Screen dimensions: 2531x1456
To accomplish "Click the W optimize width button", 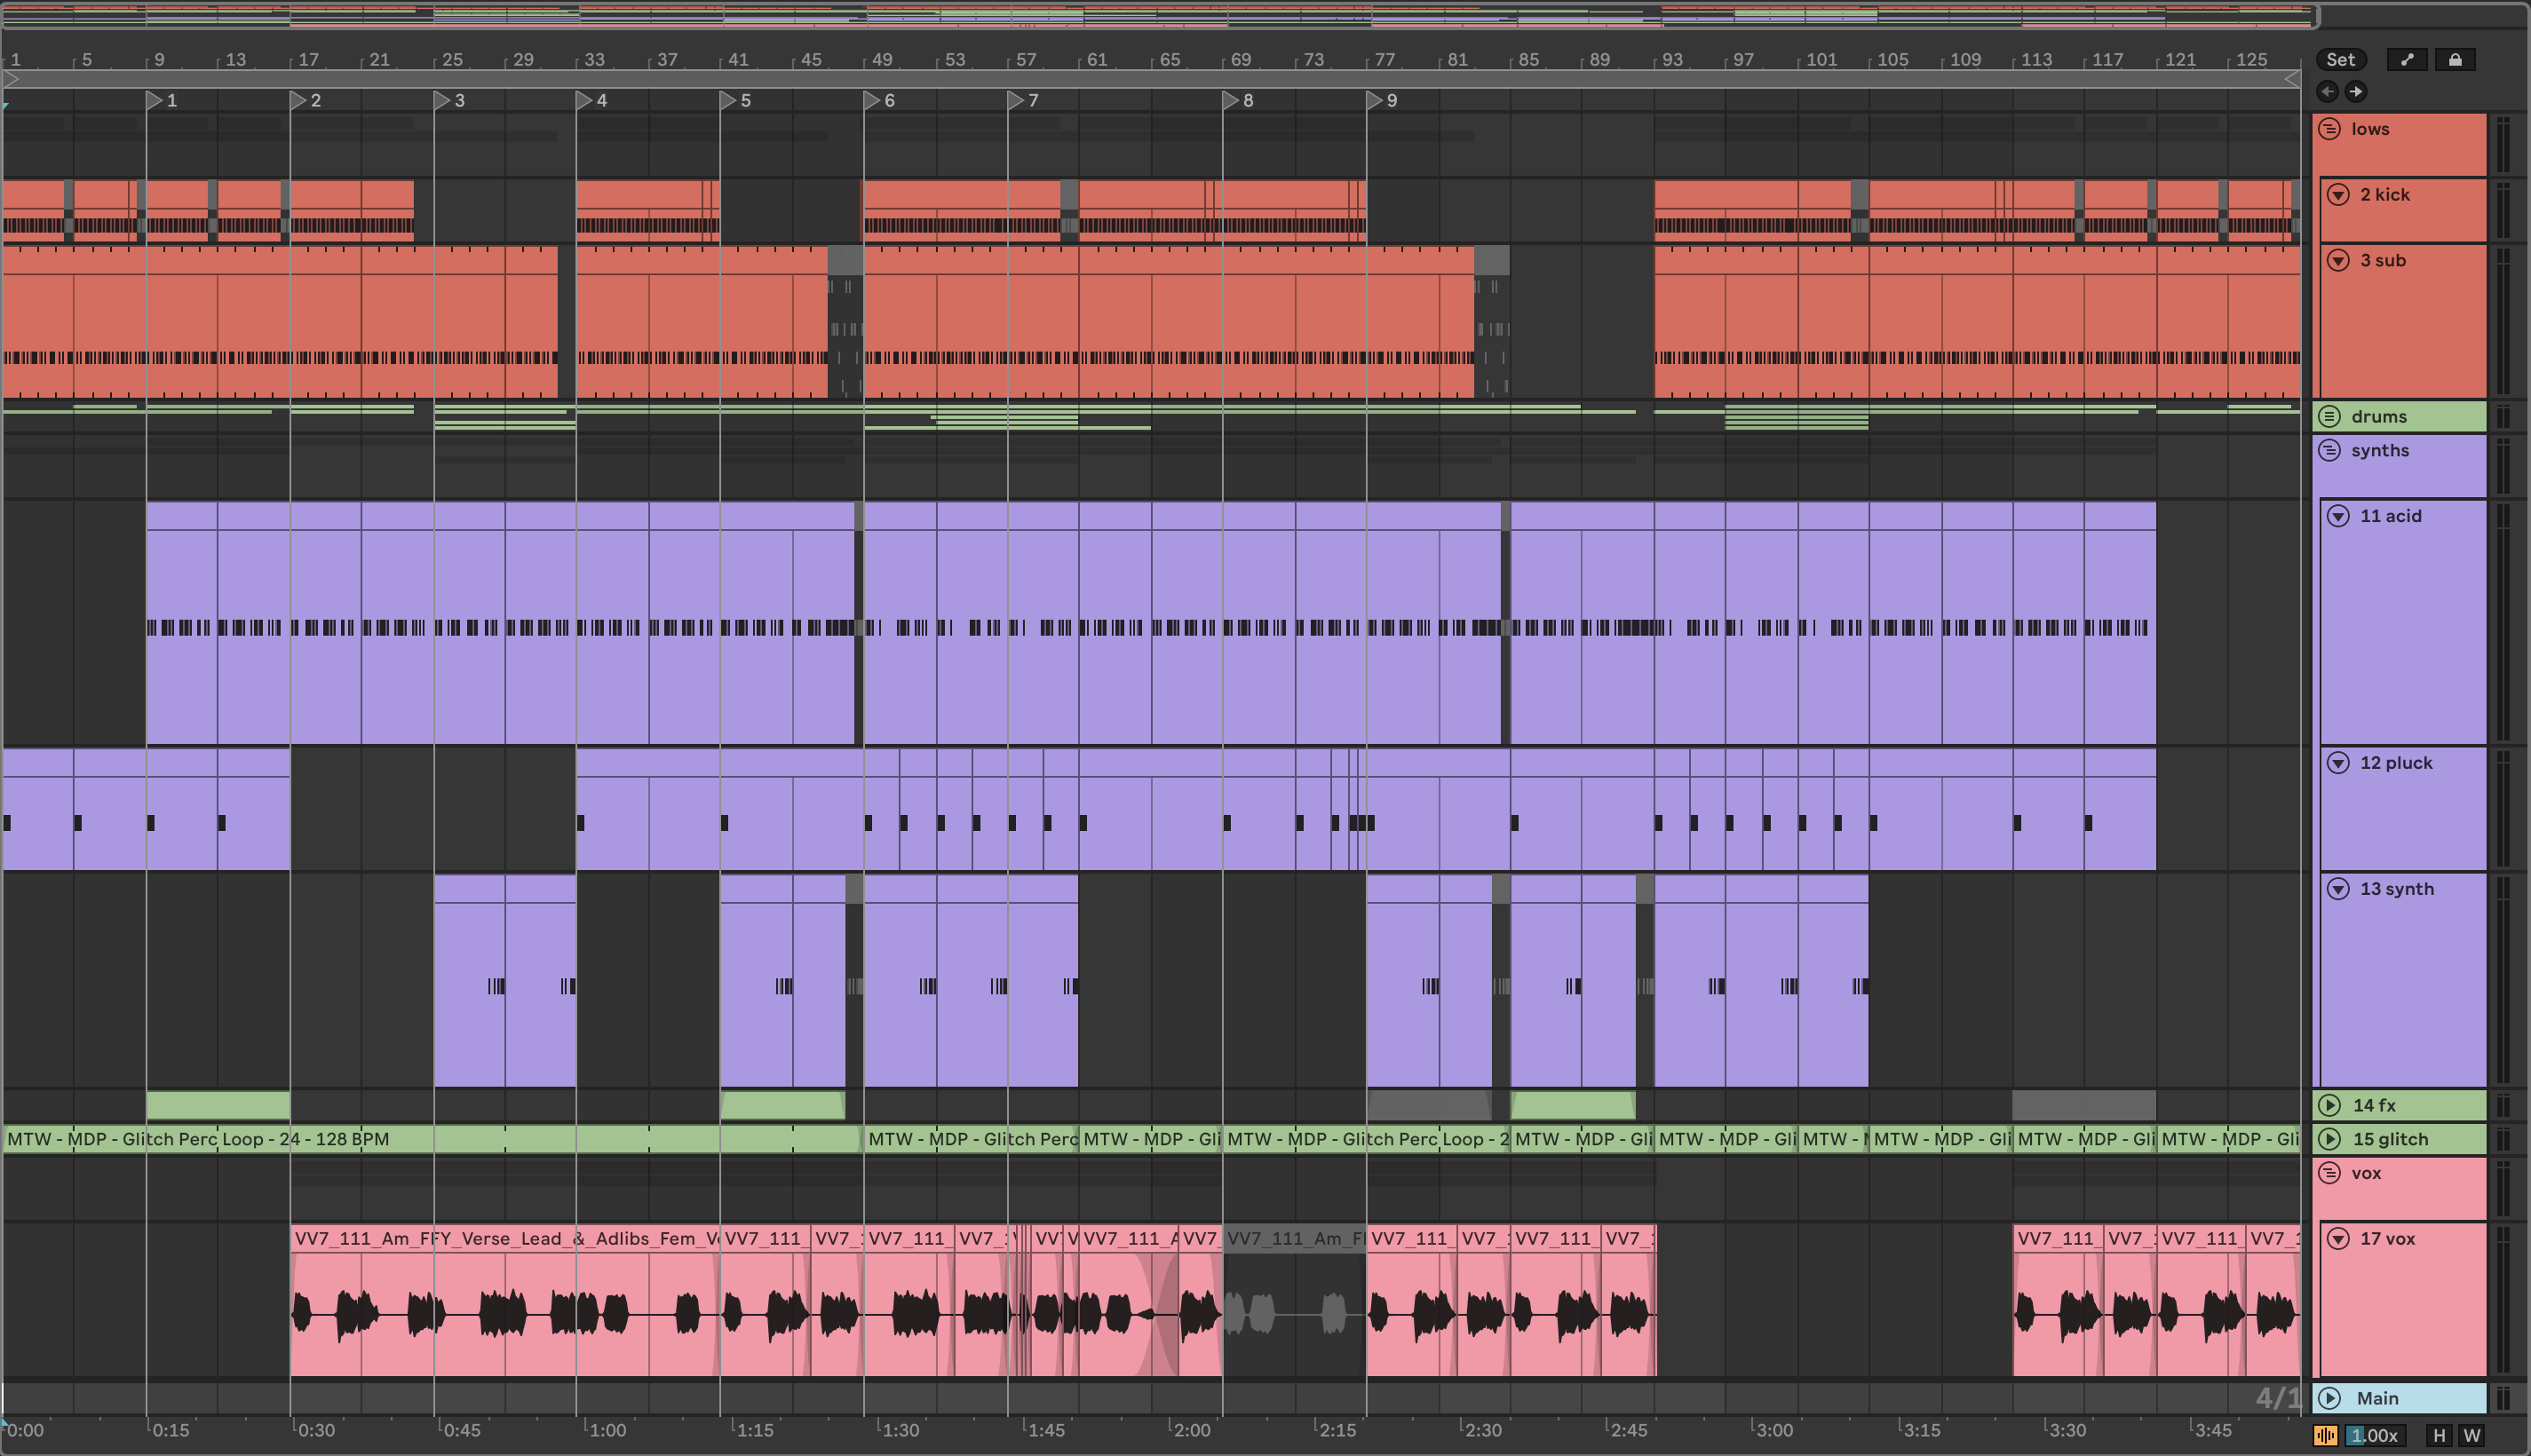I will (2471, 1436).
